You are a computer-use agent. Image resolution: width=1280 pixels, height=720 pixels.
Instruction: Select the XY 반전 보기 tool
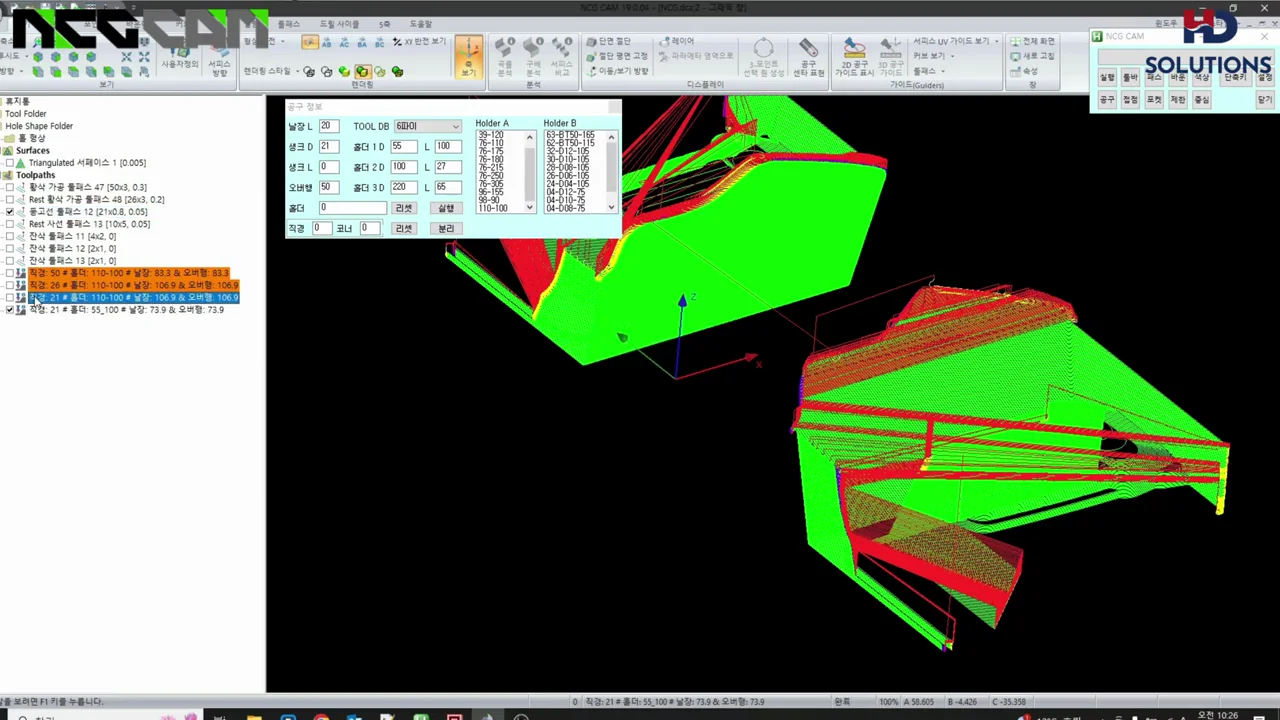418,42
